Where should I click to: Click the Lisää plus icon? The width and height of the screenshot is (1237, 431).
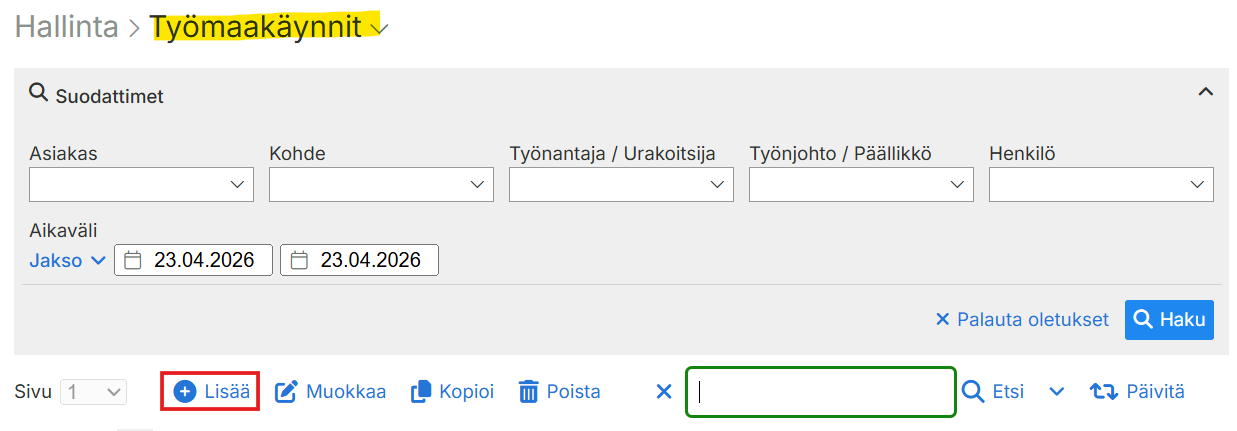click(x=185, y=392)
